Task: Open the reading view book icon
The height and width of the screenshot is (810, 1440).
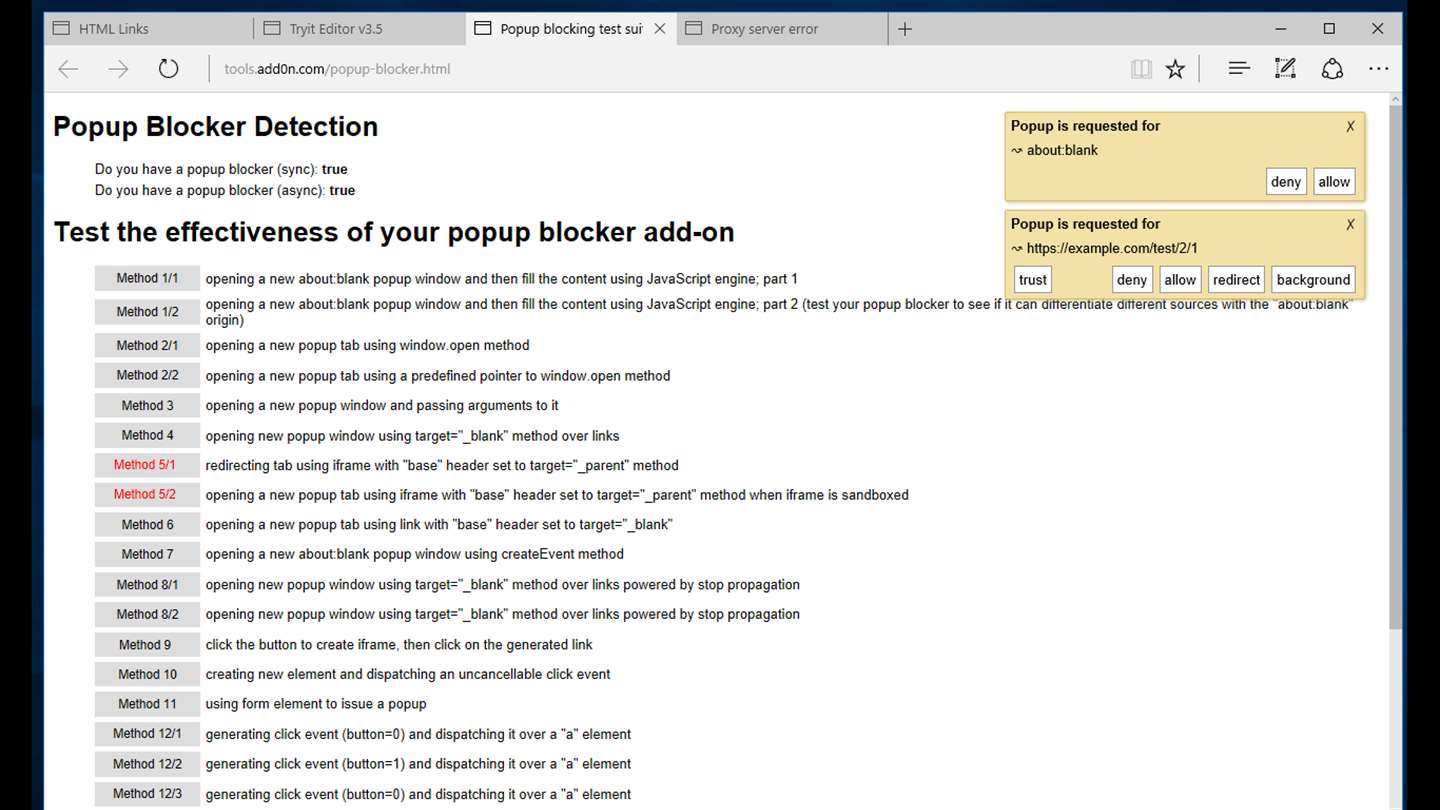Action: (x=1141, y=69)
